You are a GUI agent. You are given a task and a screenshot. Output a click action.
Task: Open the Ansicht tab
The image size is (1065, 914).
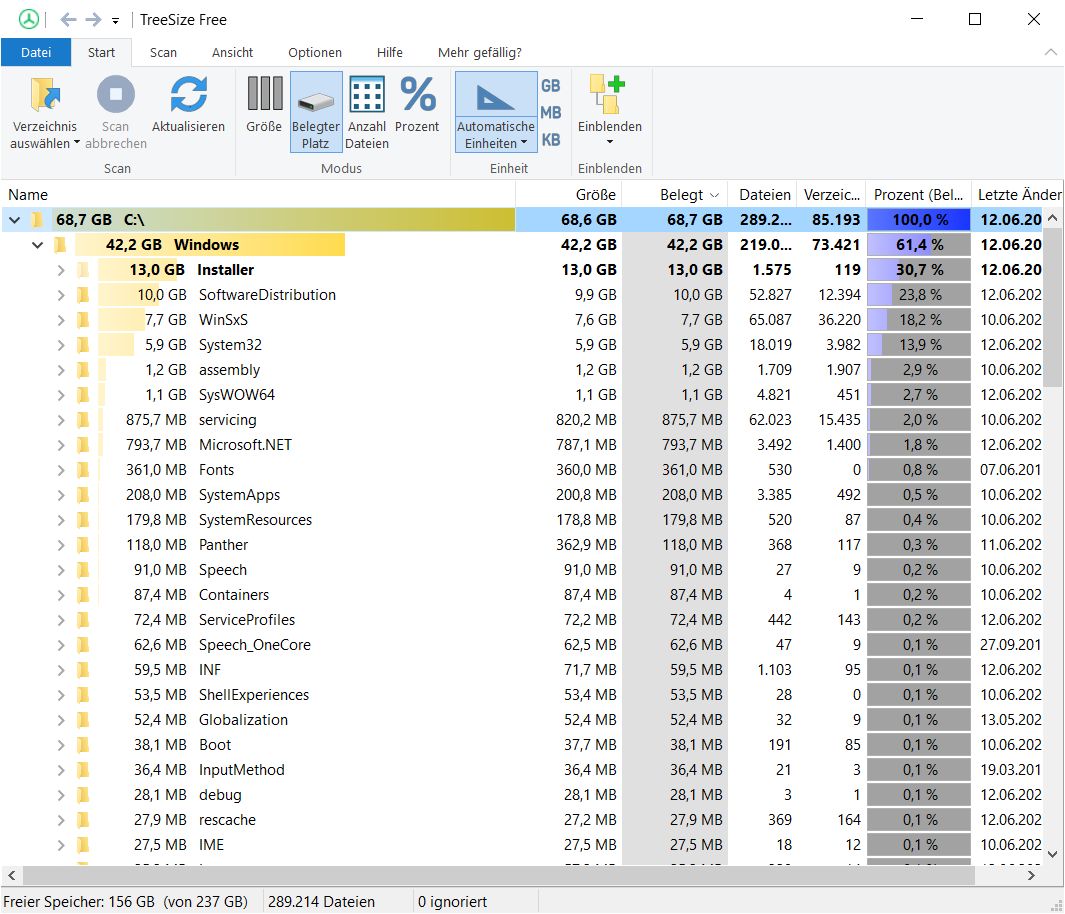pos(232,52)
